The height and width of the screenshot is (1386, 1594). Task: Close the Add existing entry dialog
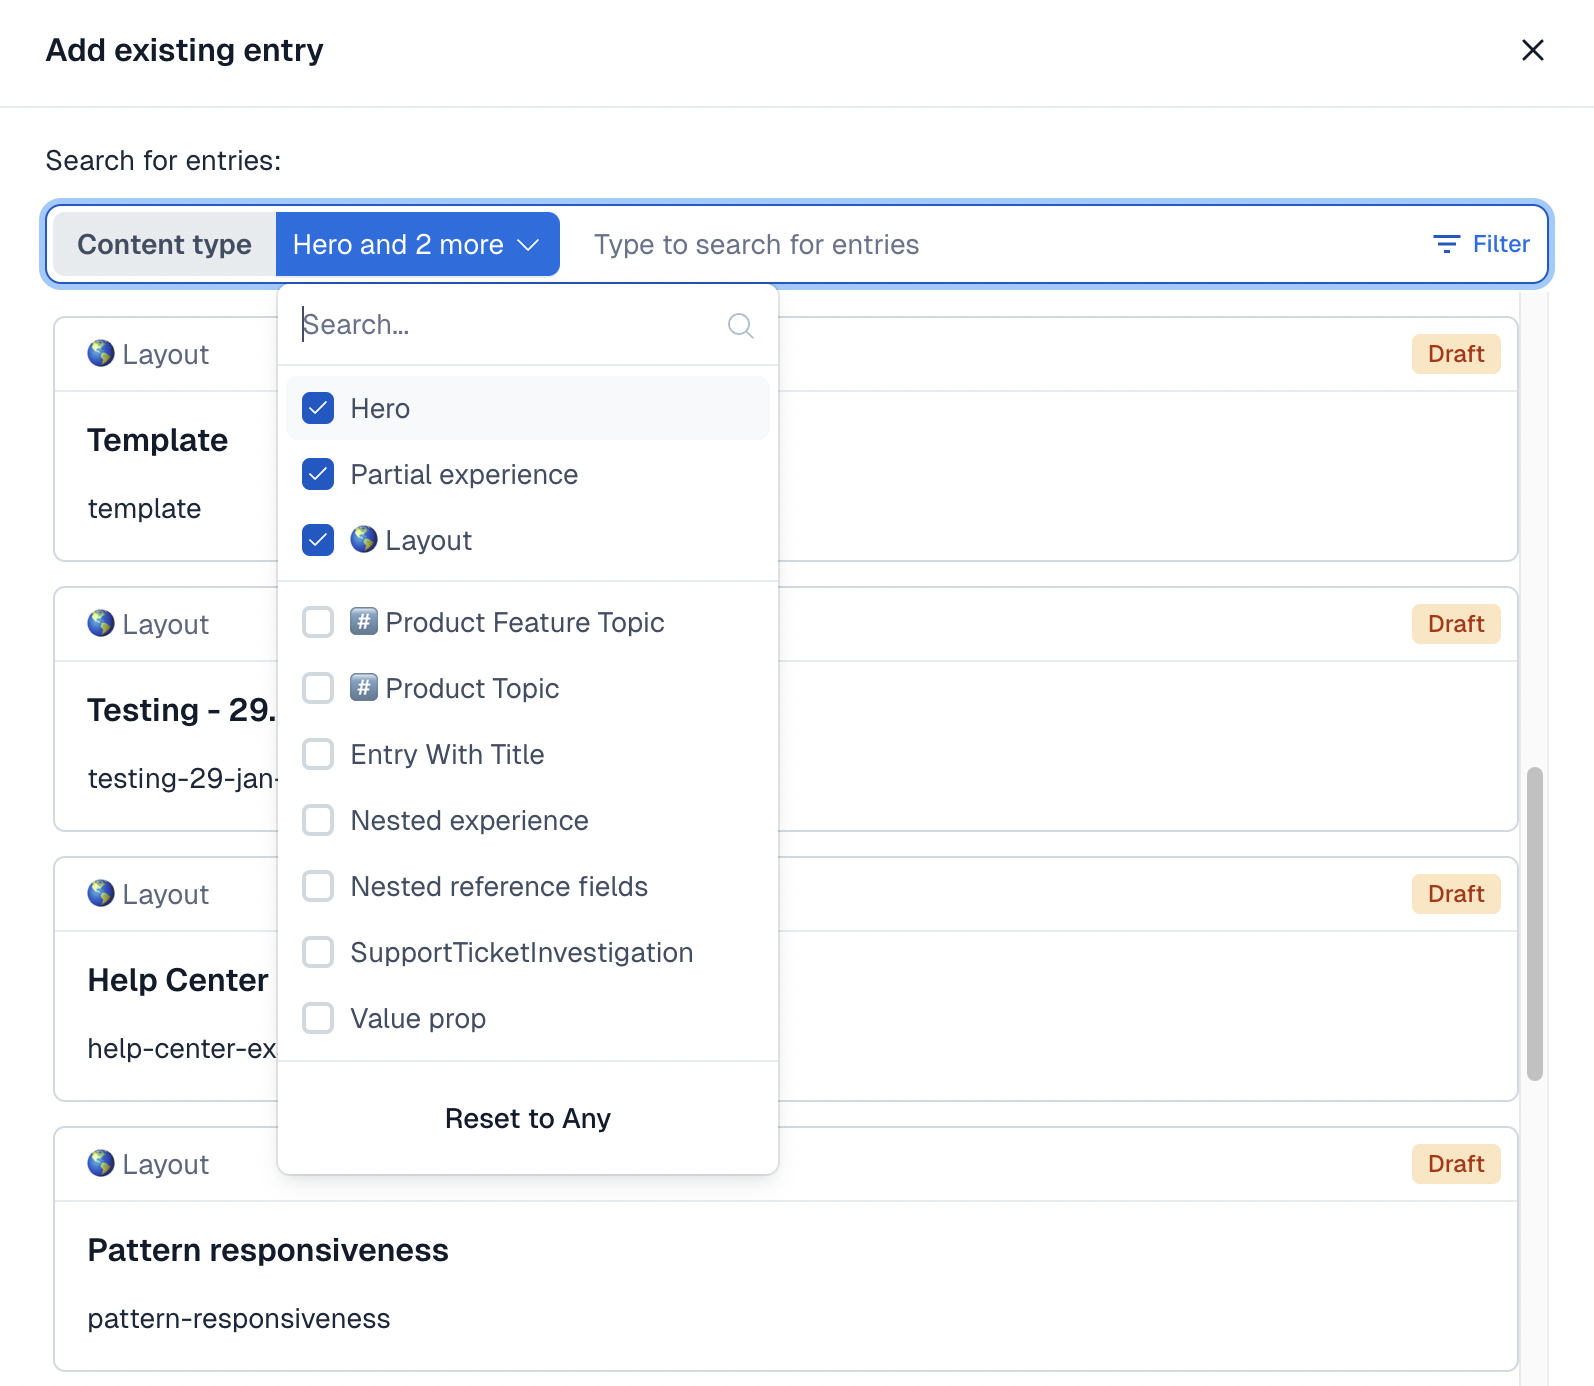pyautogui.click(x=1532, y=50)
